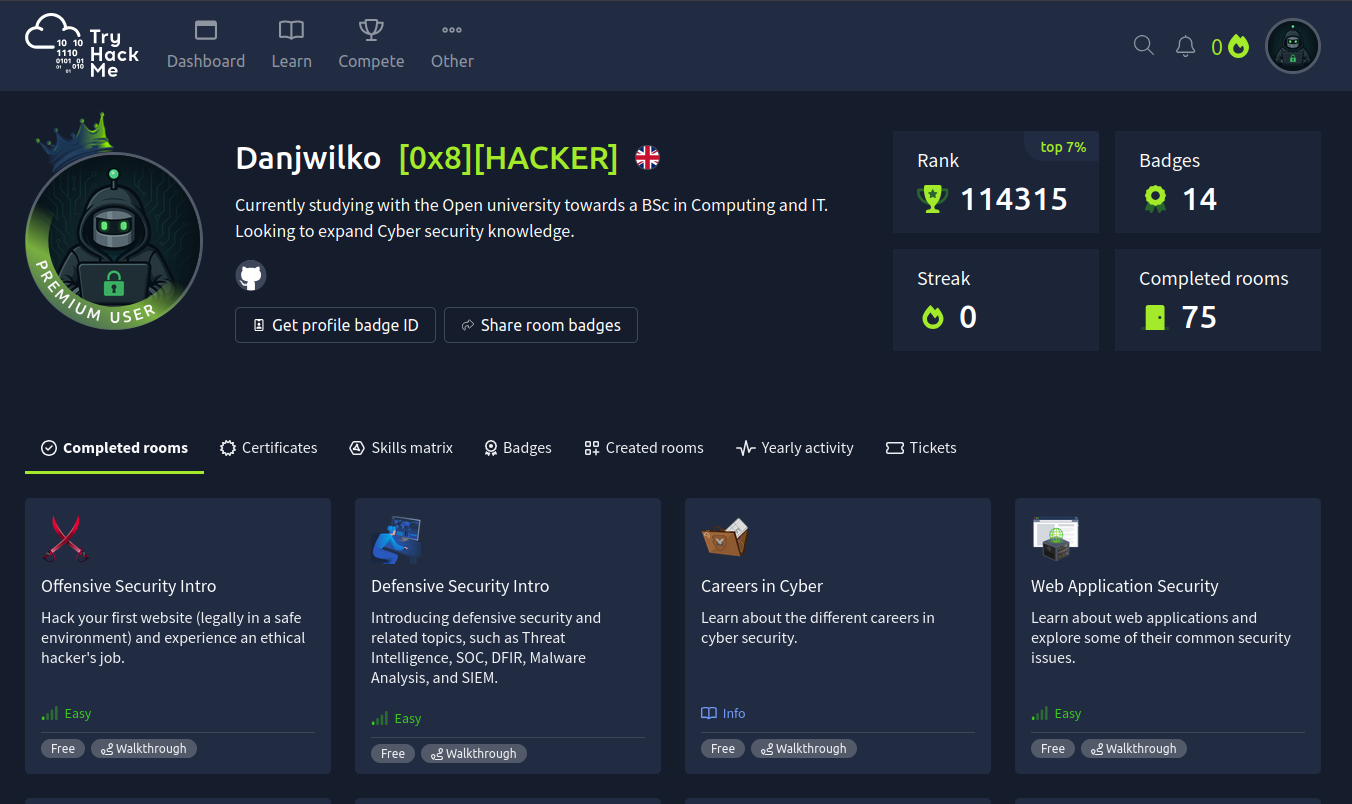Open the Yearly activity tab

pos(794,447)
